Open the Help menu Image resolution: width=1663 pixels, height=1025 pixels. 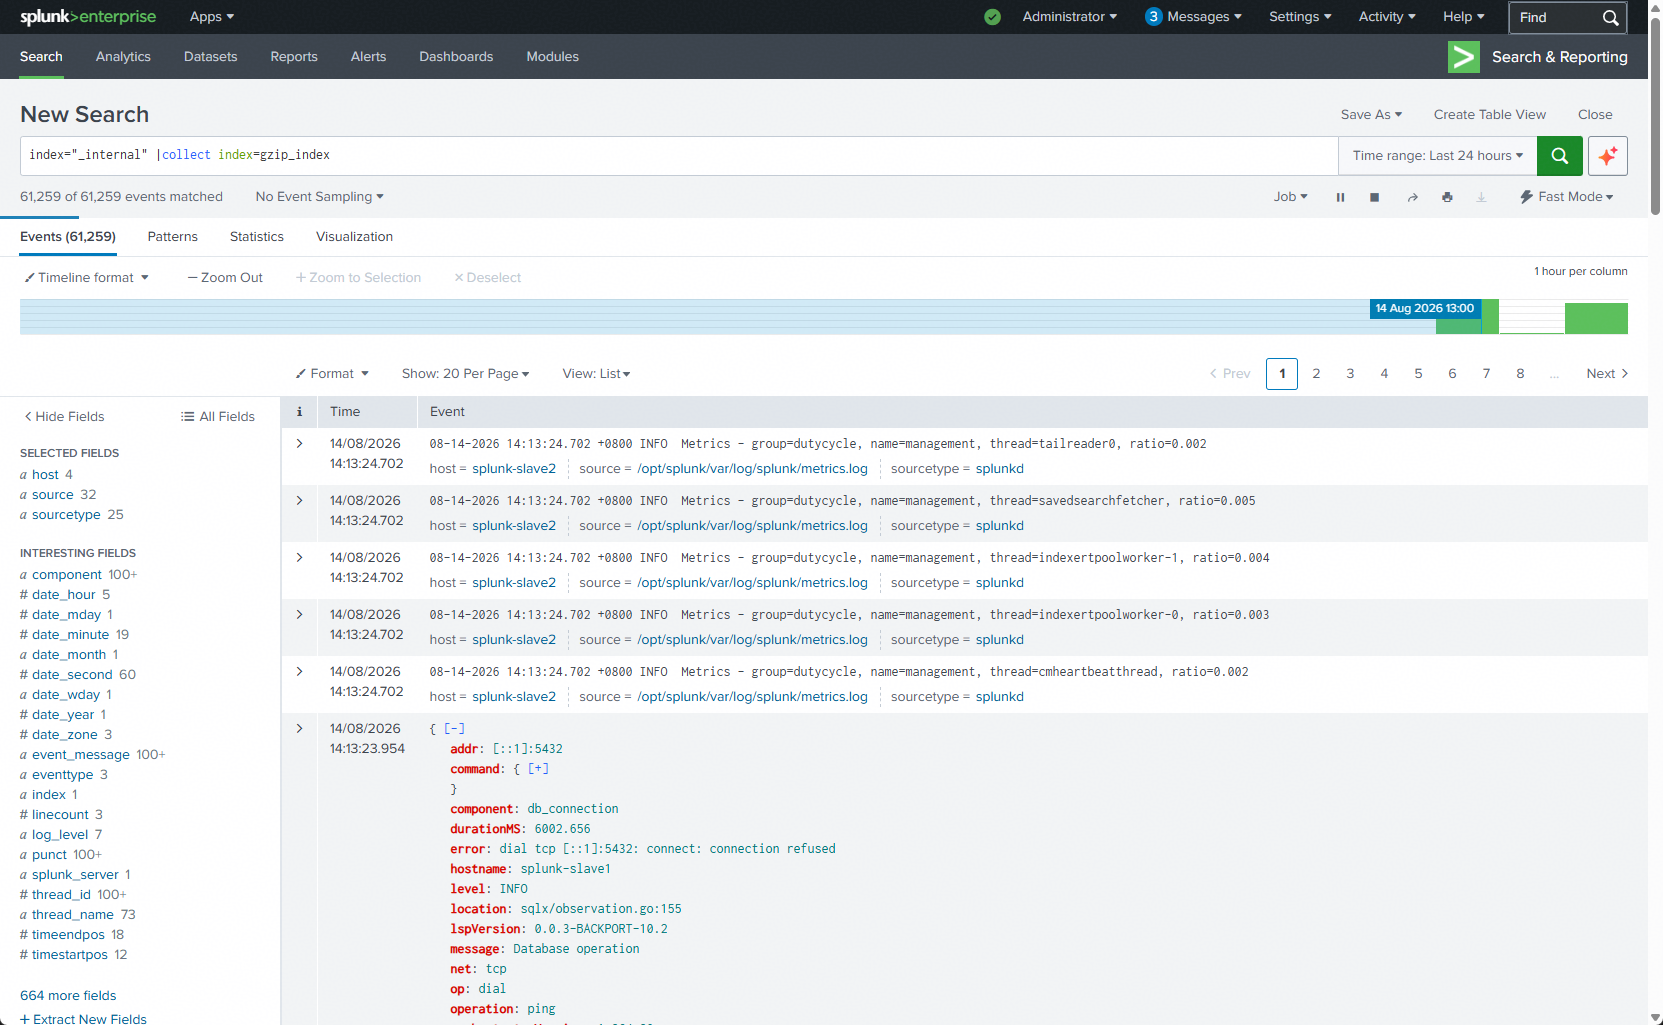point(1464,17)
